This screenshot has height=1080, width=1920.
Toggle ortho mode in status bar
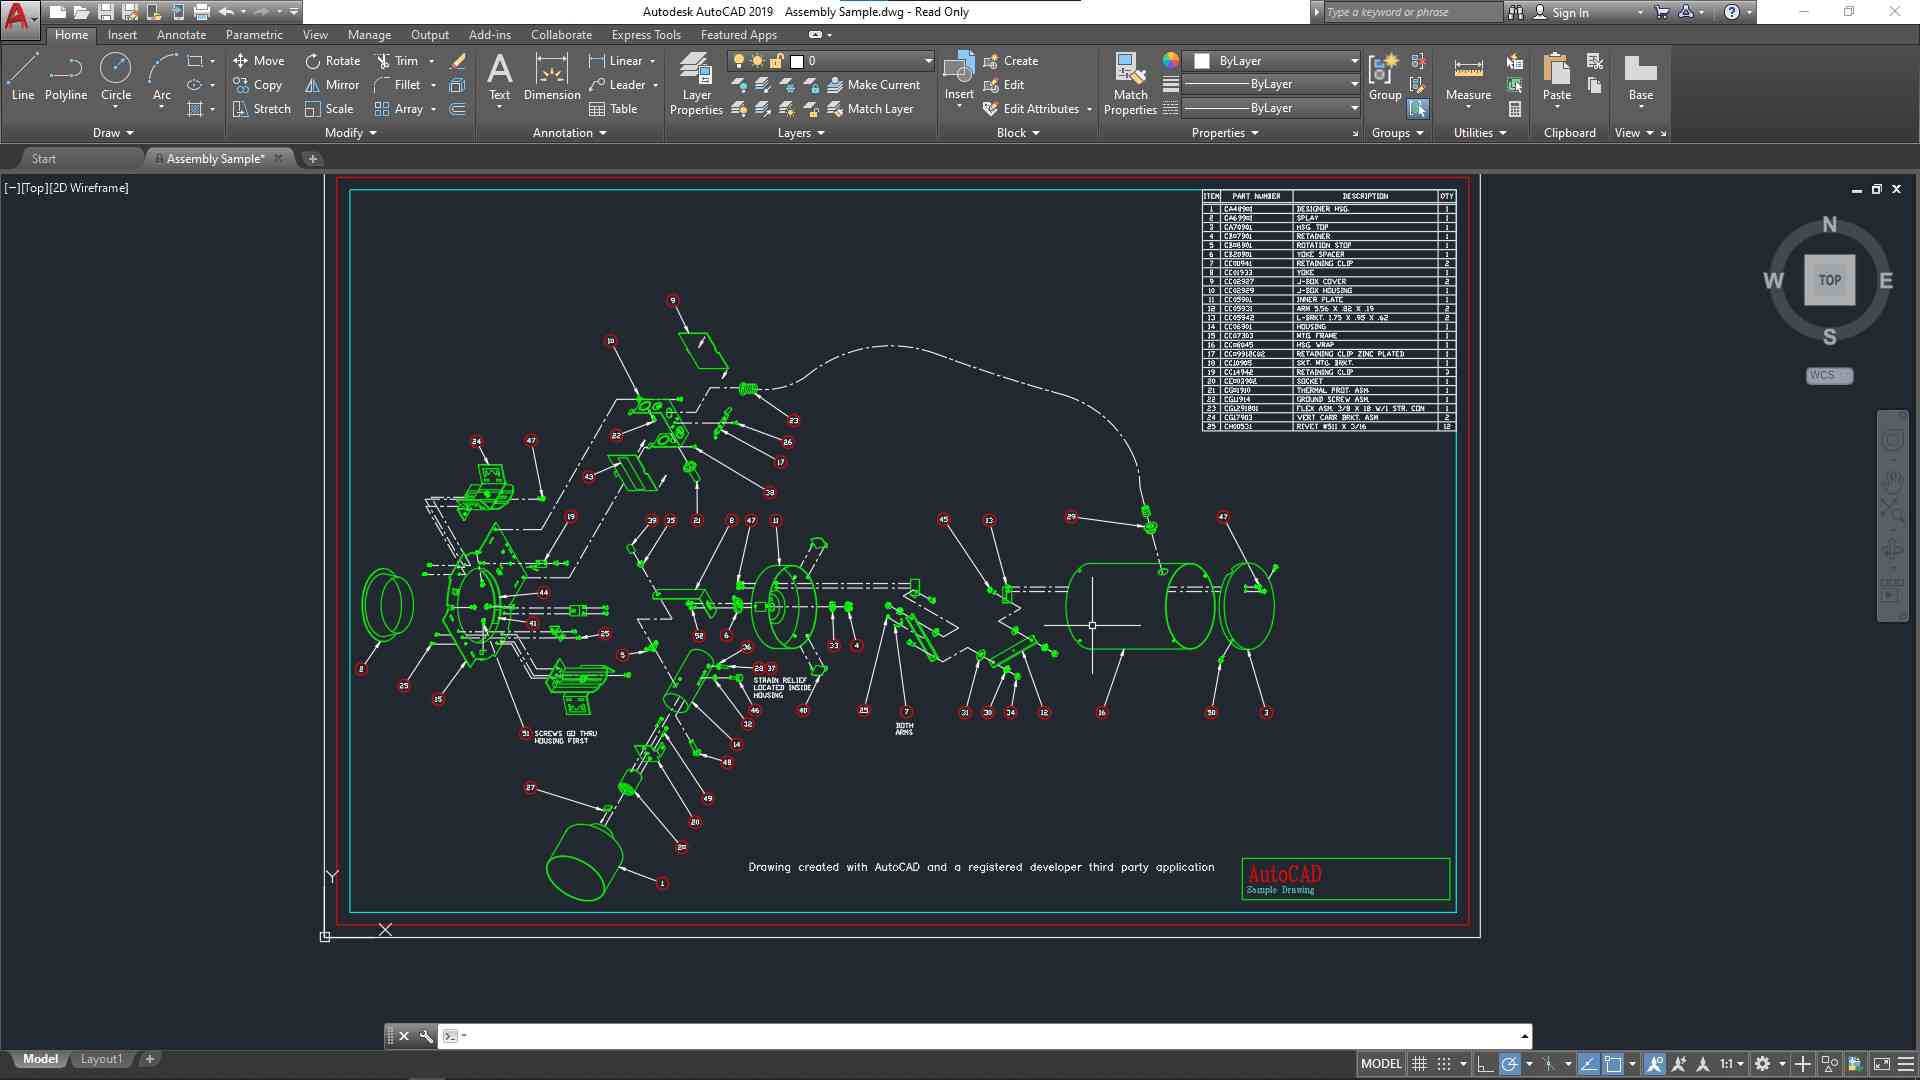pyautogui.click(x=1485, y=1064)
